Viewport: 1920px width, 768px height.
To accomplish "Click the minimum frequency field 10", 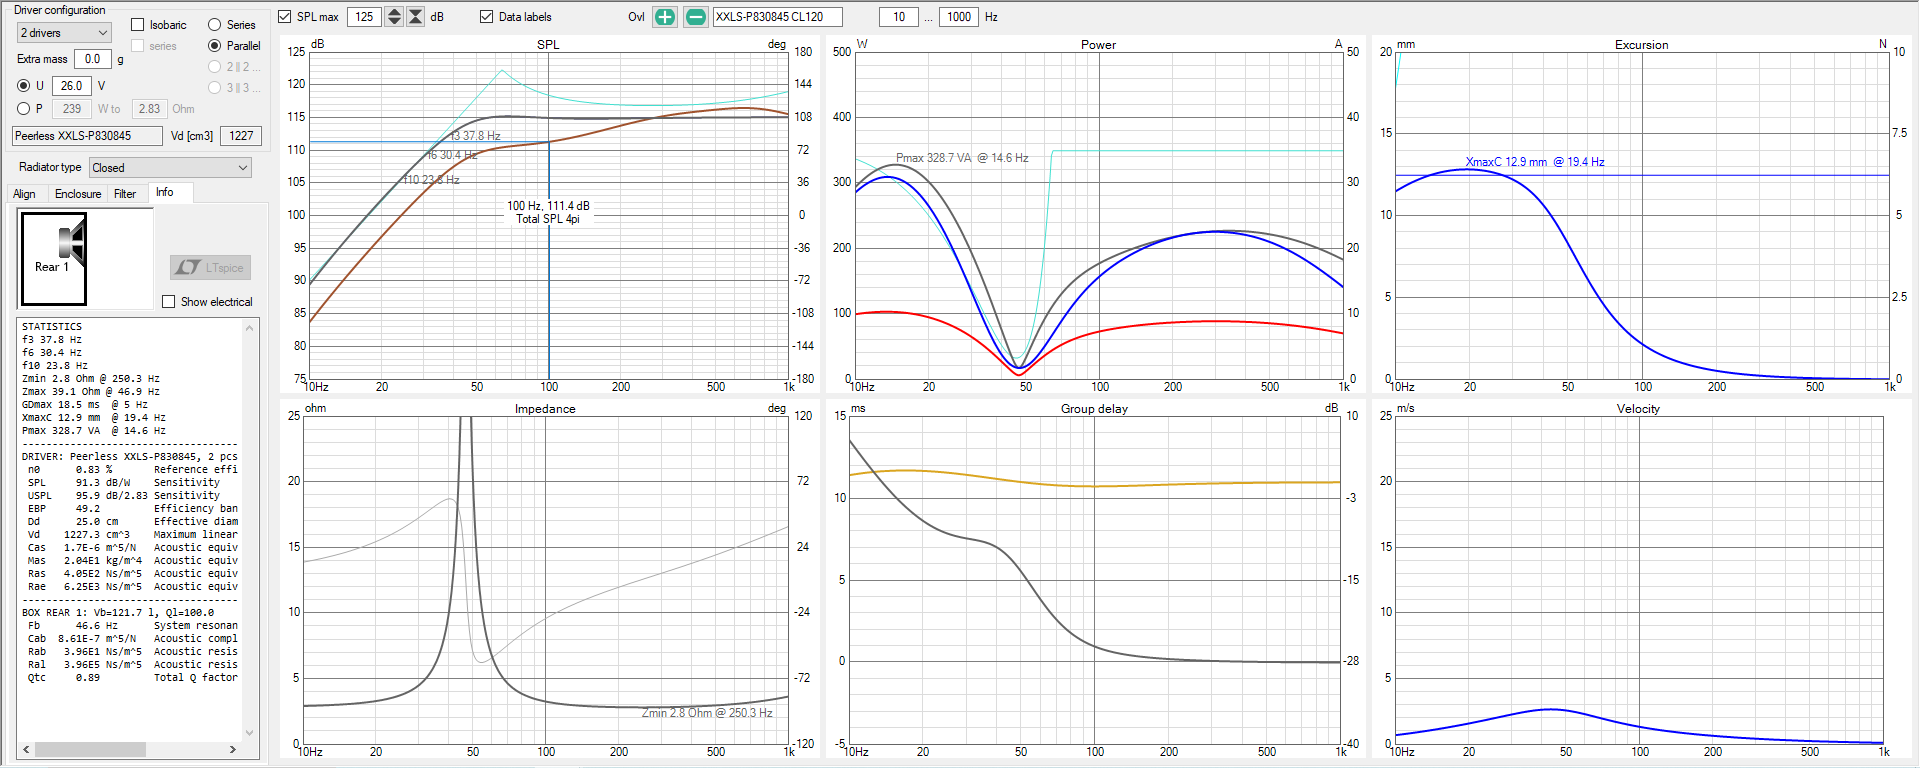I will 899,17.
